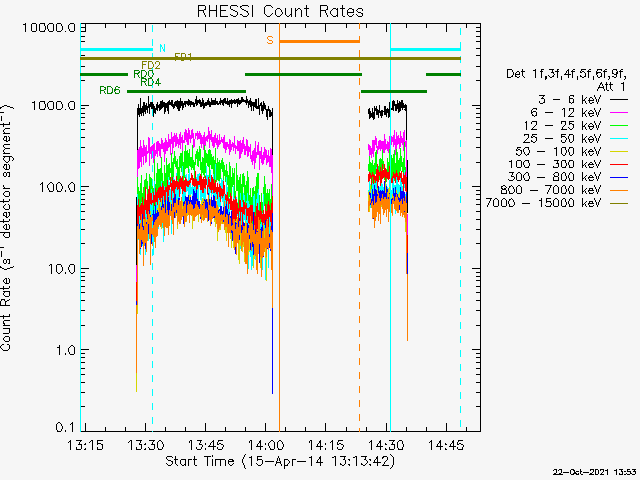The image size is (640, 480).
Task: Select the 300 - 800 keV legend label
Action: 555,177
